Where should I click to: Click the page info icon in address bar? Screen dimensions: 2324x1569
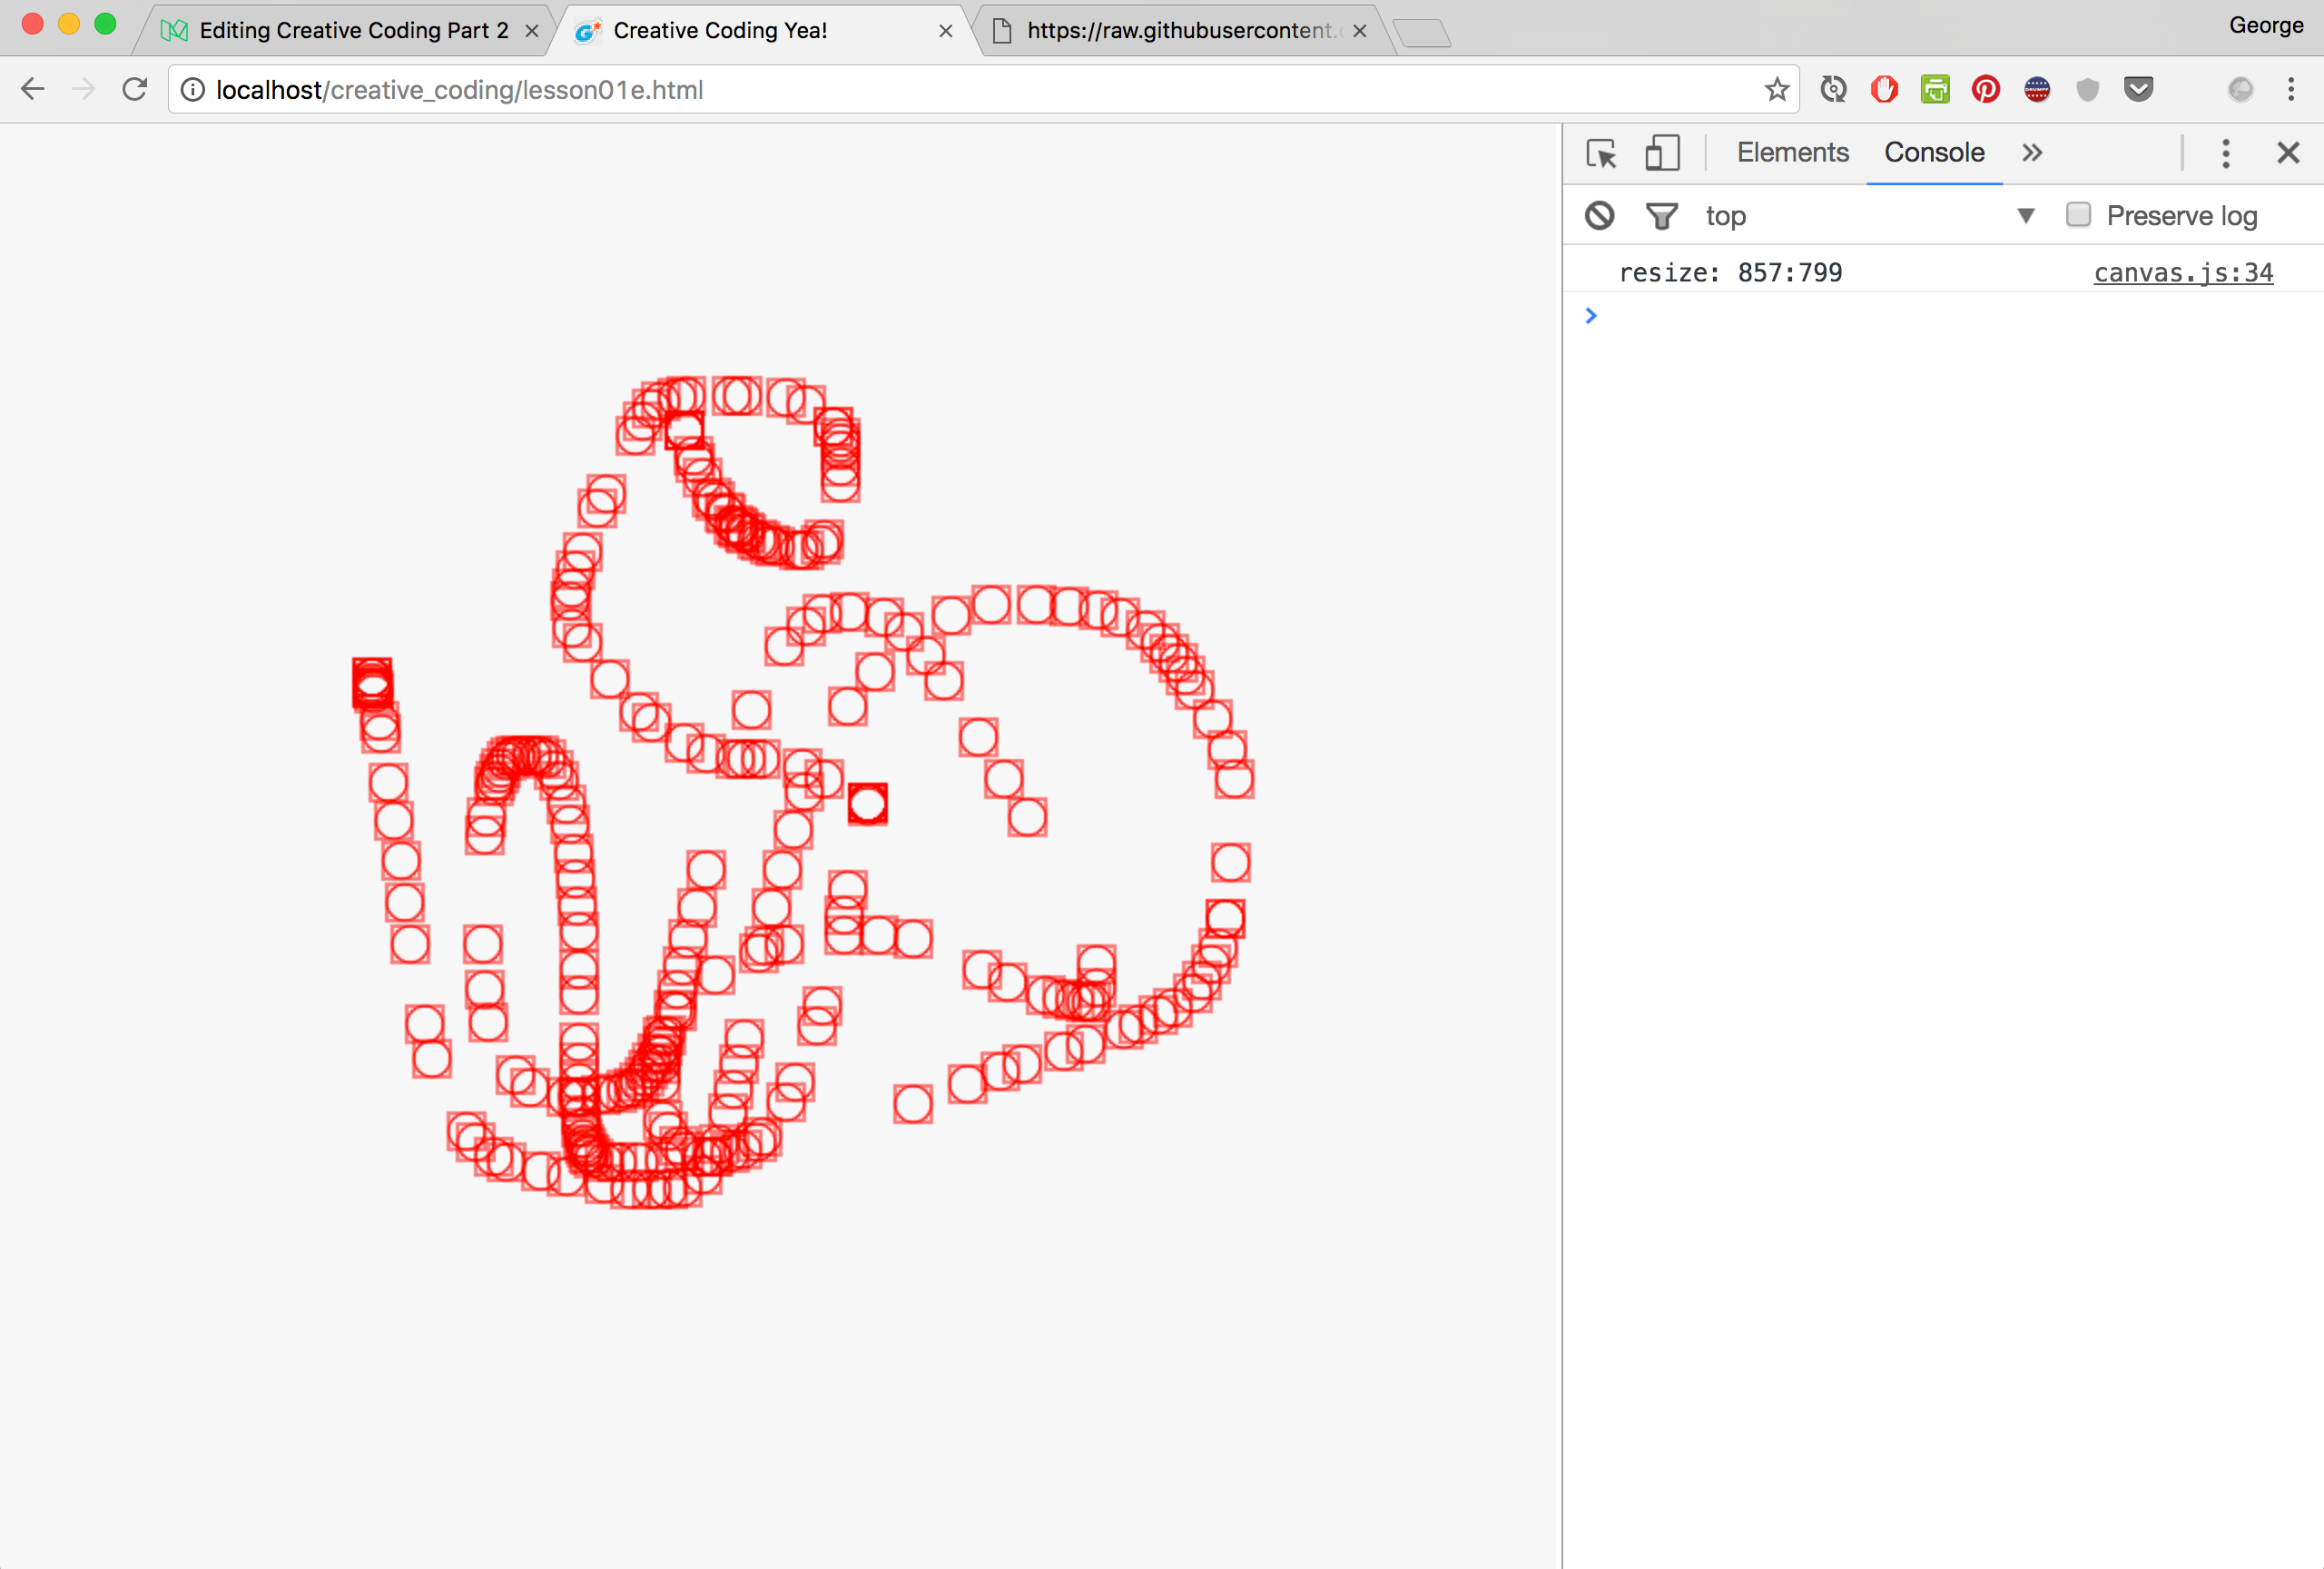(191, 89)
